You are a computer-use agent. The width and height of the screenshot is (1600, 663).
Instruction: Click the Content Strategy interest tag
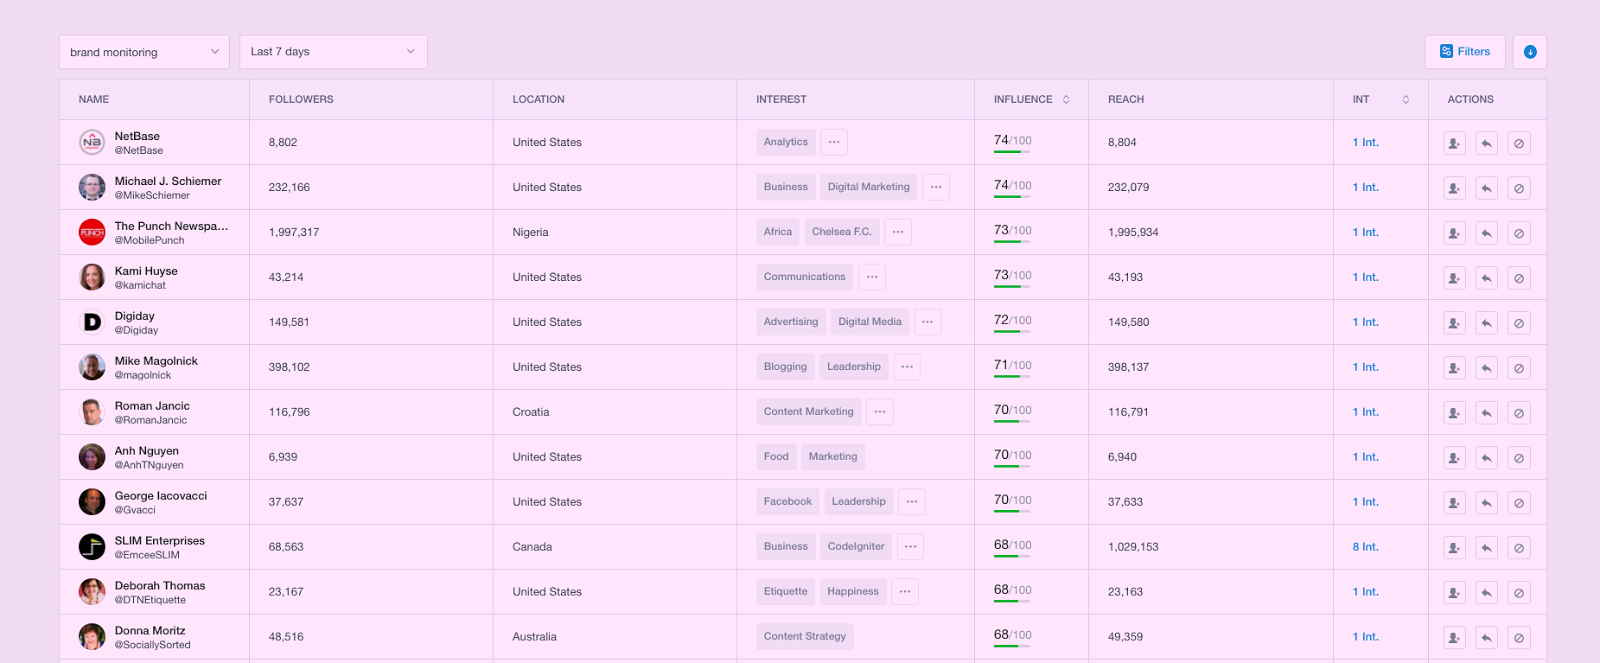[805, 637]
